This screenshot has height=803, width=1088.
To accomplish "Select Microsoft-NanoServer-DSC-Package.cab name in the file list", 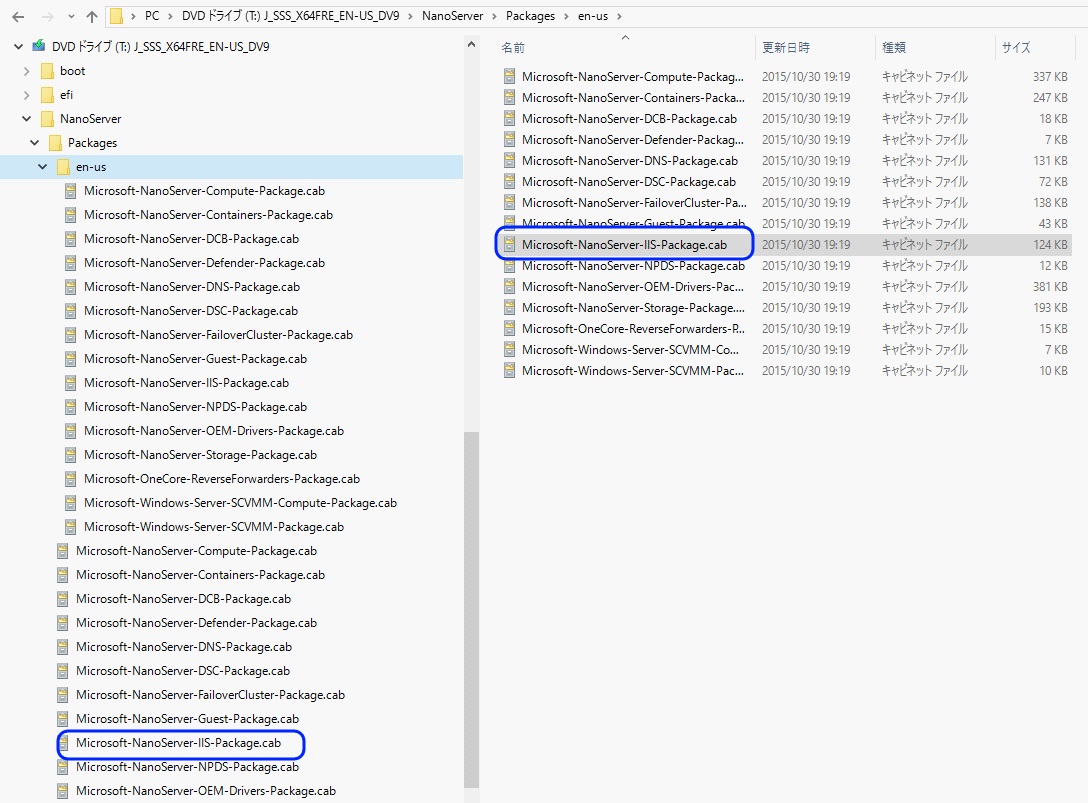I will (629, 182).
